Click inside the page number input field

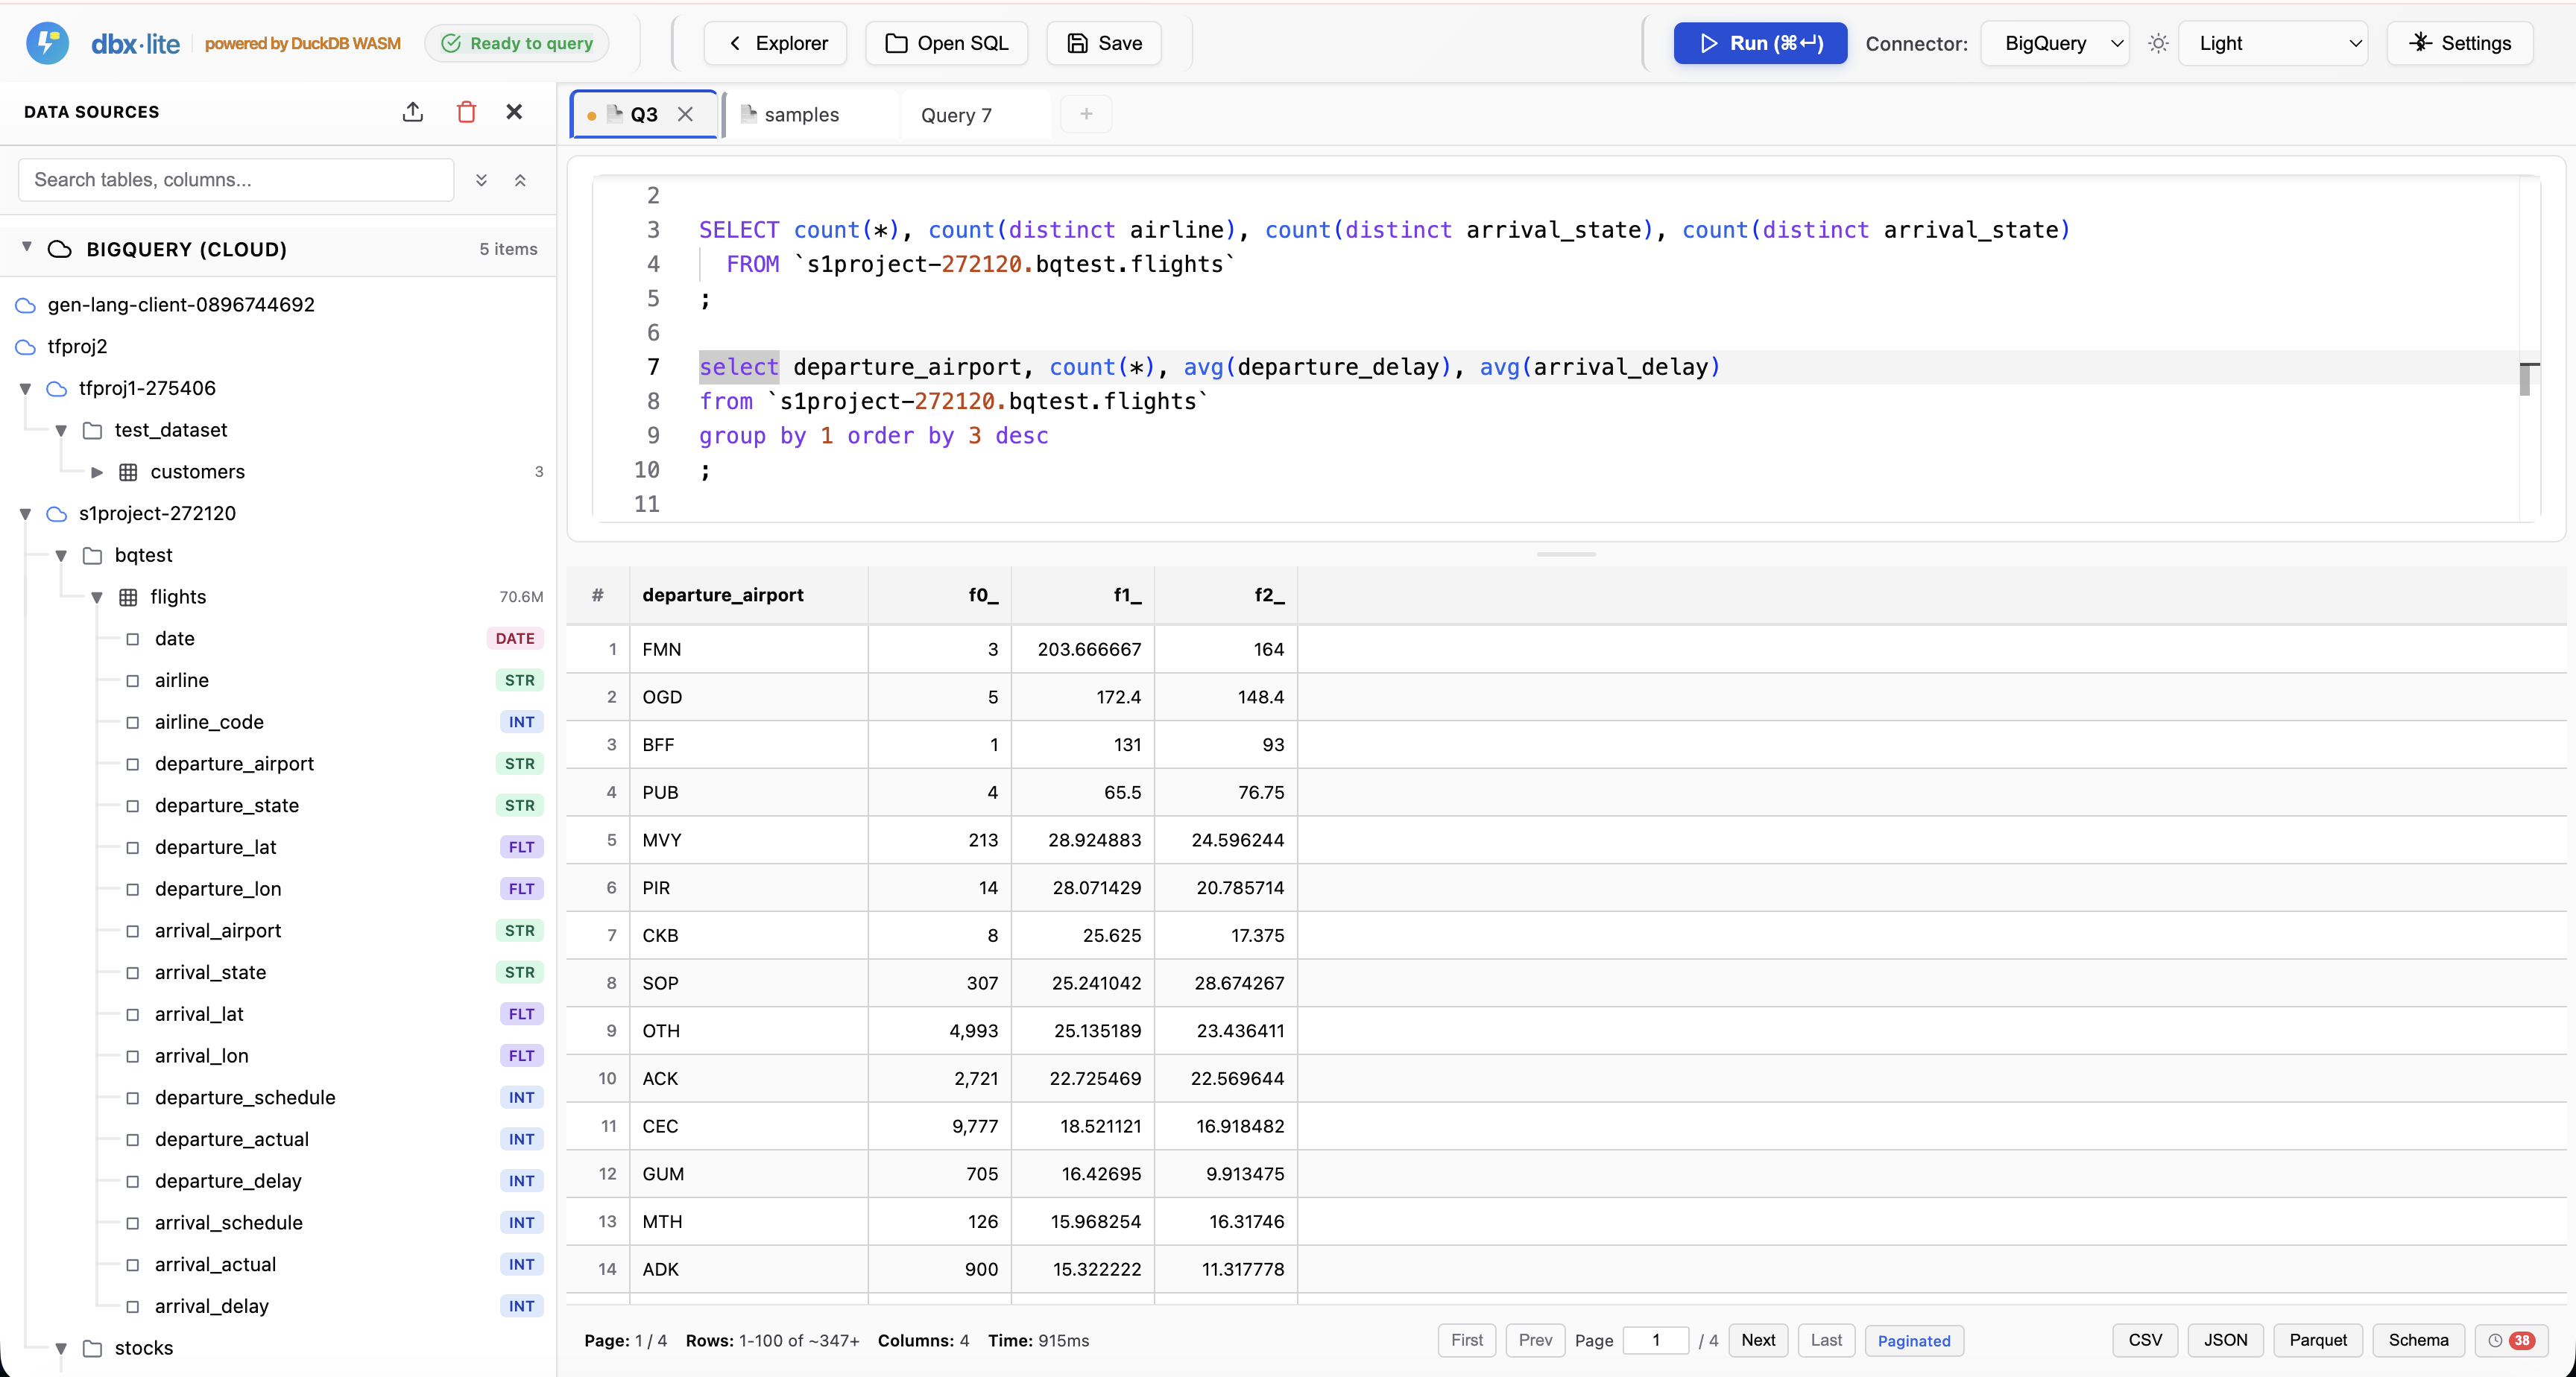coord(1658,1340)
